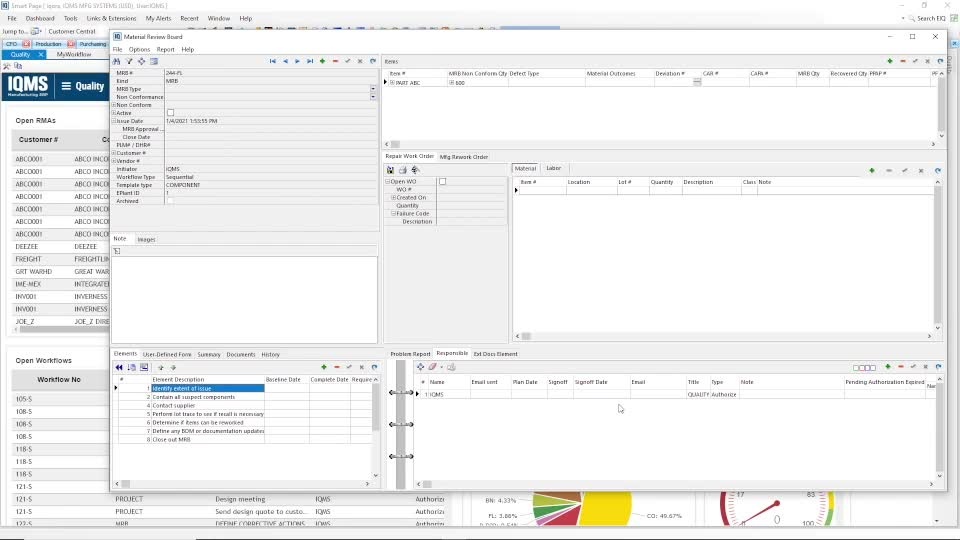Go to previous MRB record
The image size is (960, 540).
(x=285, y=61)
